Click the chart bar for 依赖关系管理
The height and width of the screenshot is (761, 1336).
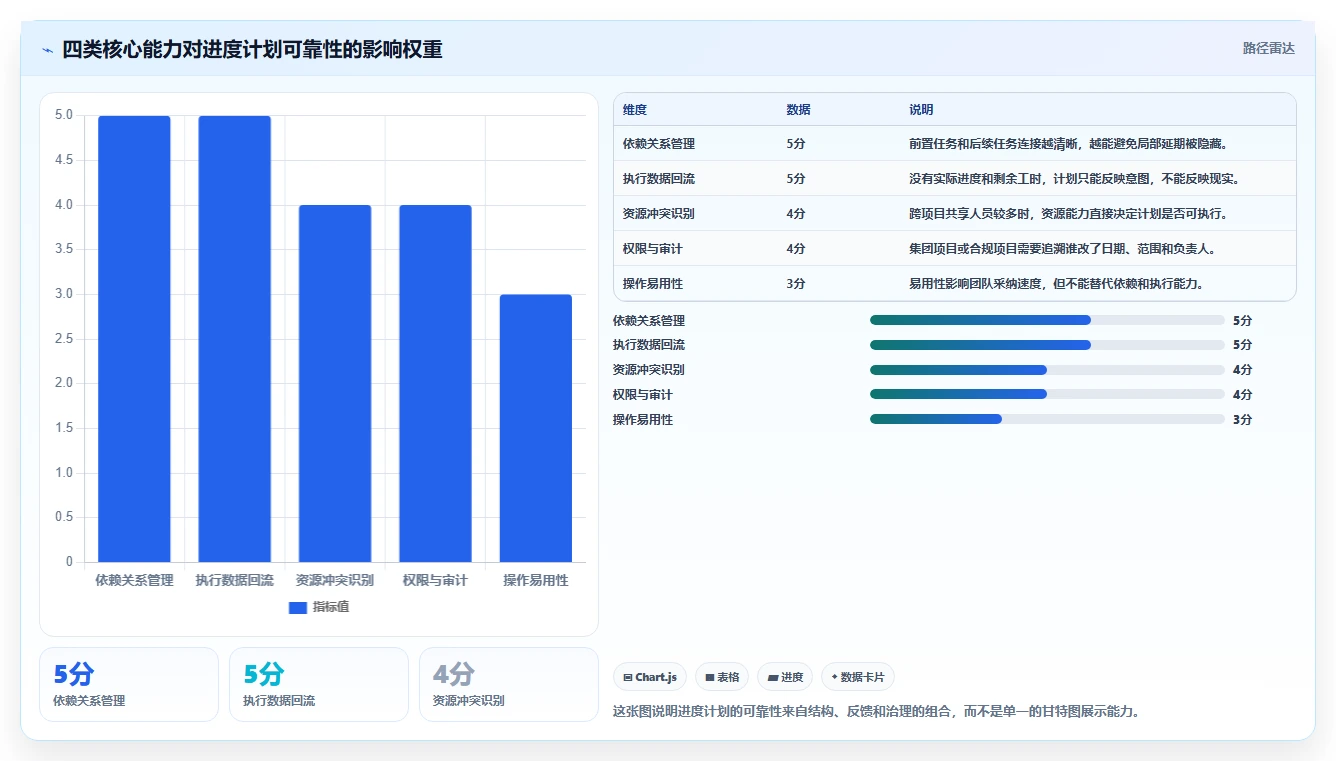point(134,339)
